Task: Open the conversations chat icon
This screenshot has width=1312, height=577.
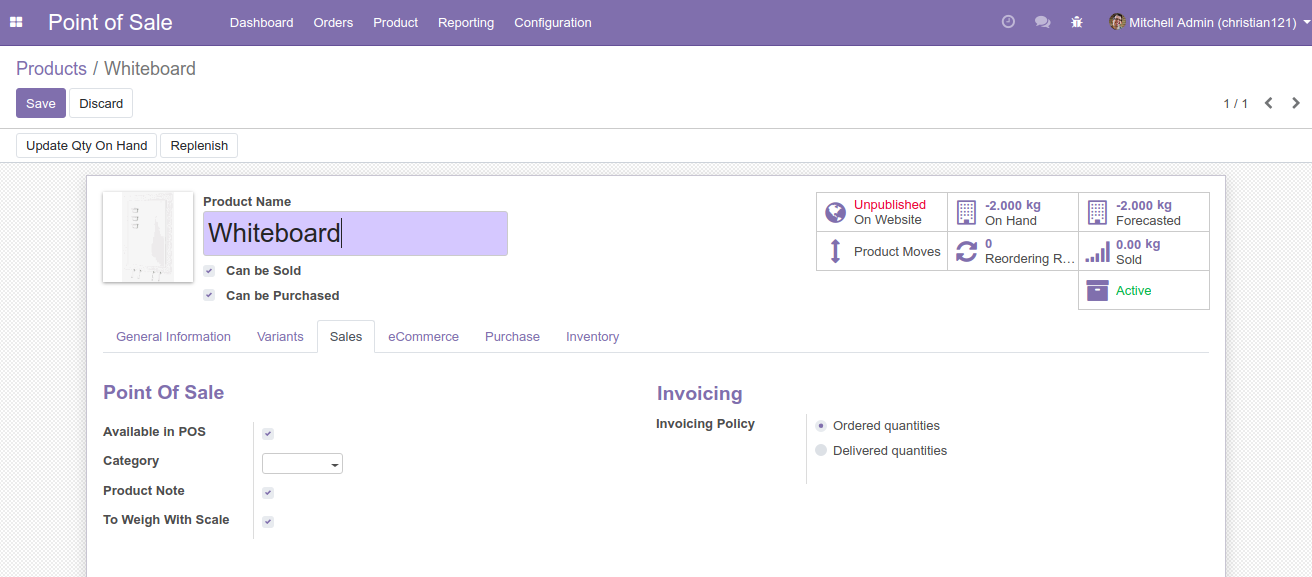Action: point(1042,22)
